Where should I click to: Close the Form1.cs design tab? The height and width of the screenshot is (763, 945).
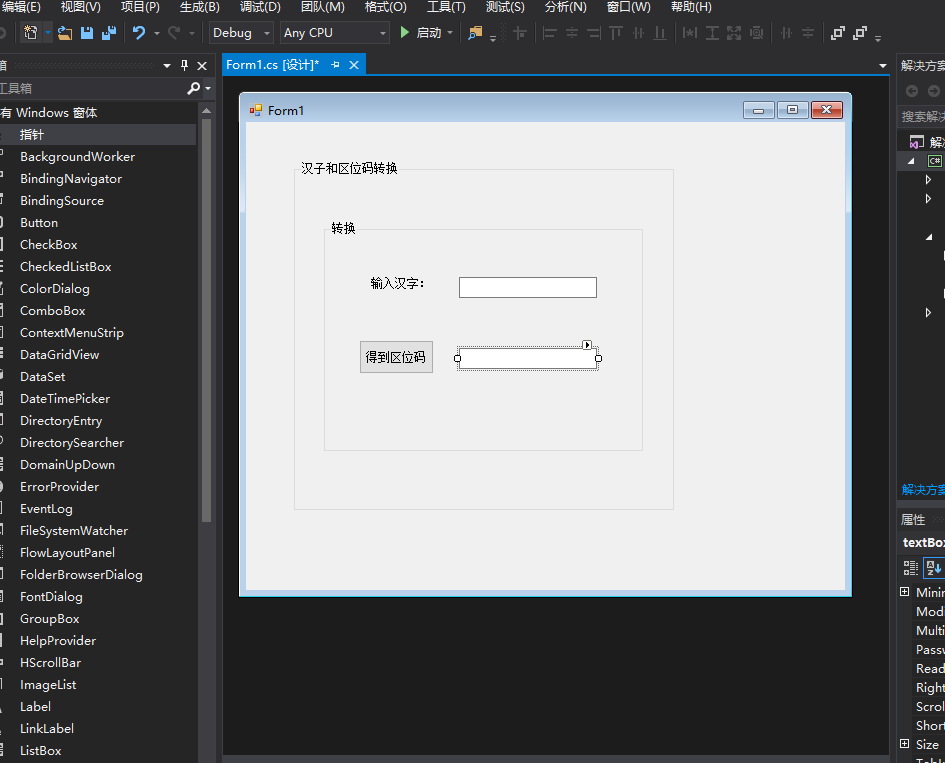pyautogui.click(x=354, y=64)
